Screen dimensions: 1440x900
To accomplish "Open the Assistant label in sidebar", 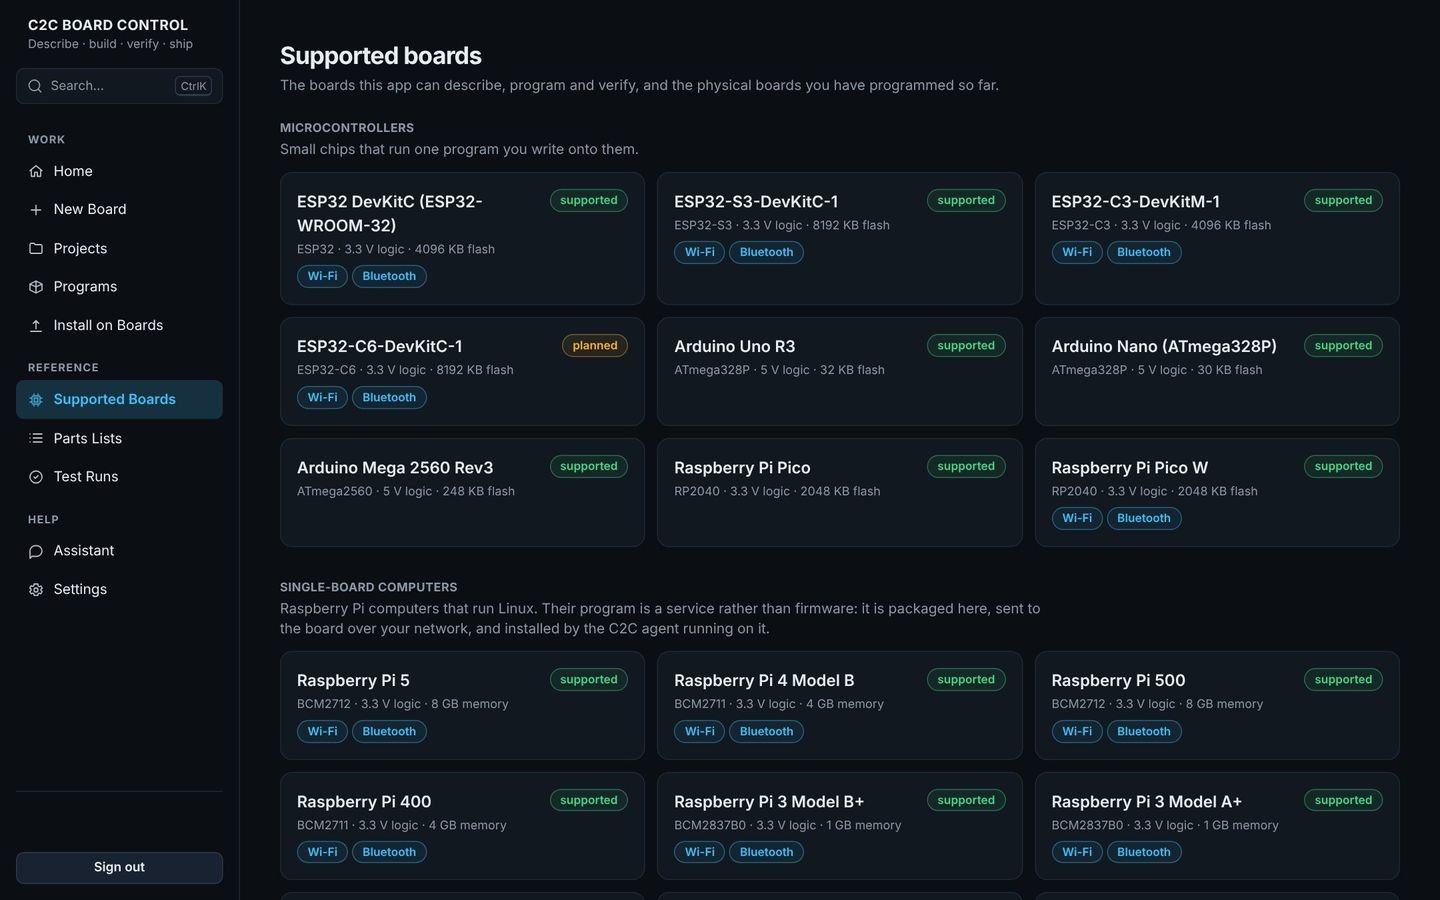I will [83, 551].
